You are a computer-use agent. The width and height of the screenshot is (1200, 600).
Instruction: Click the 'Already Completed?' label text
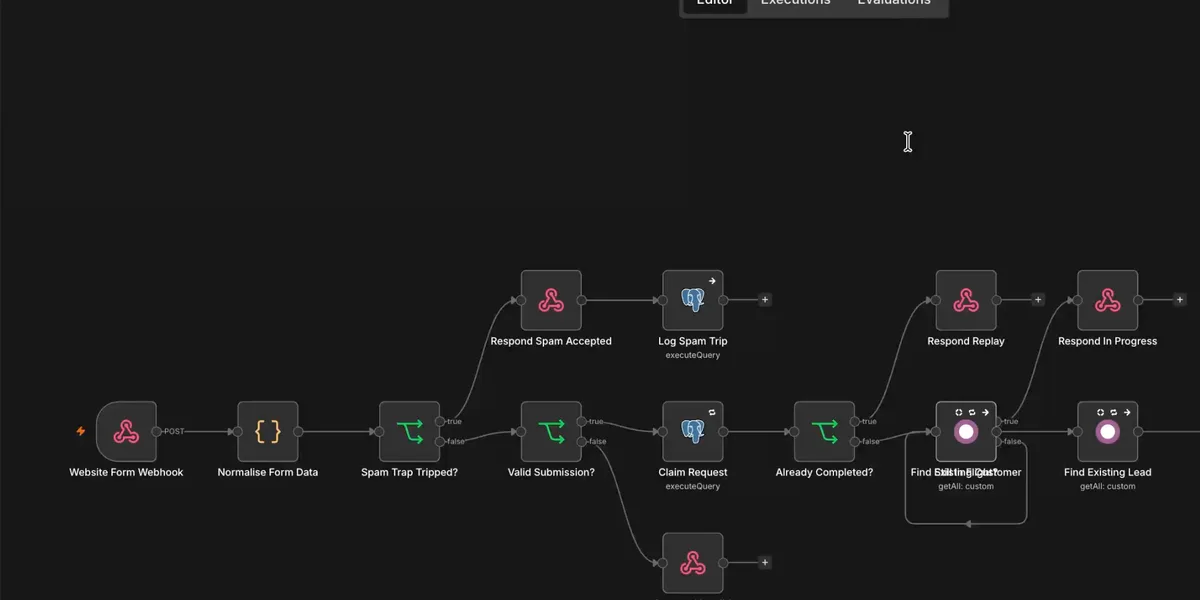pyautogui.click(x=825, y=472)
